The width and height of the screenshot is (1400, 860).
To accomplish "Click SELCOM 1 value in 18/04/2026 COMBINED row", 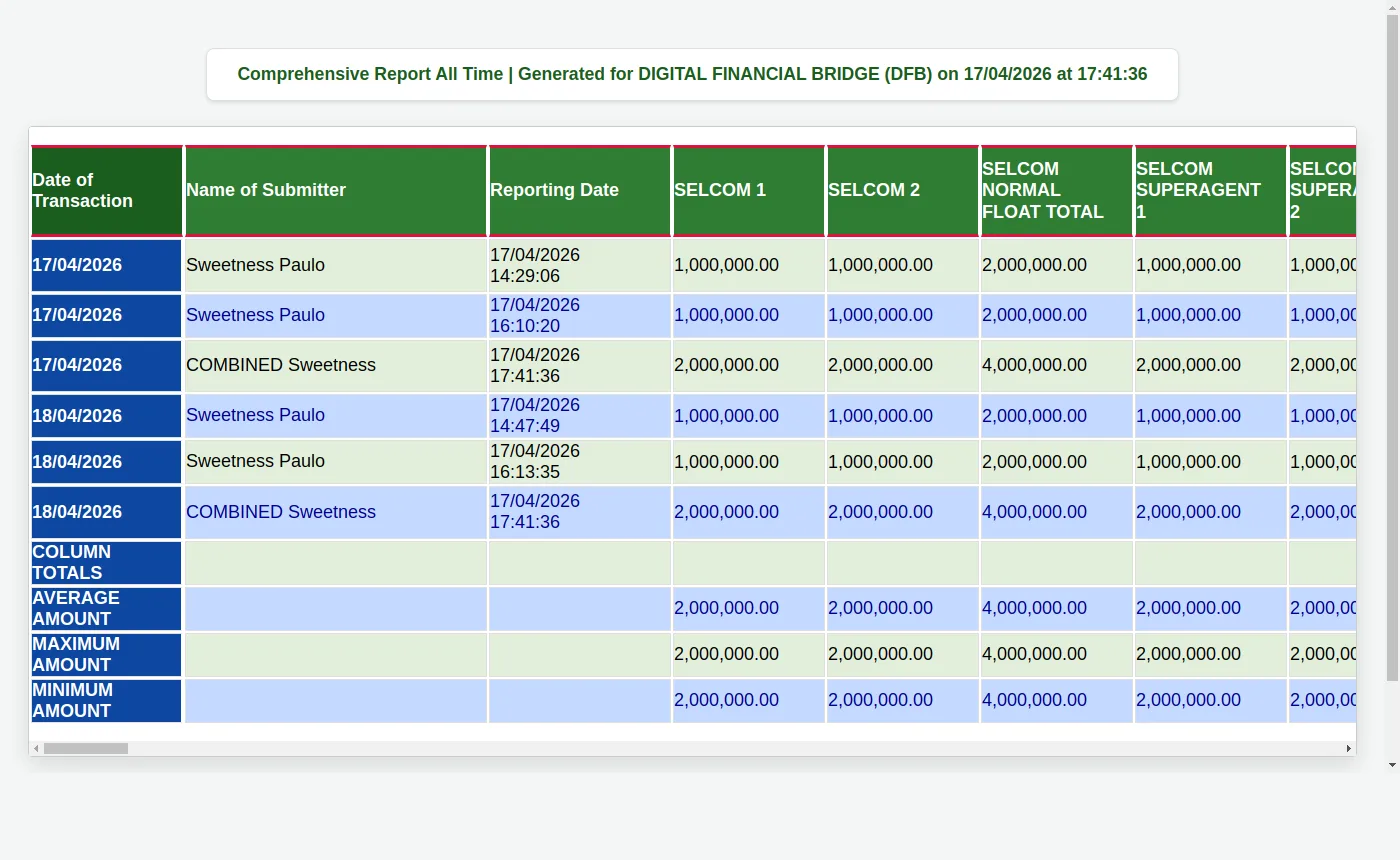I will [726, 511].
